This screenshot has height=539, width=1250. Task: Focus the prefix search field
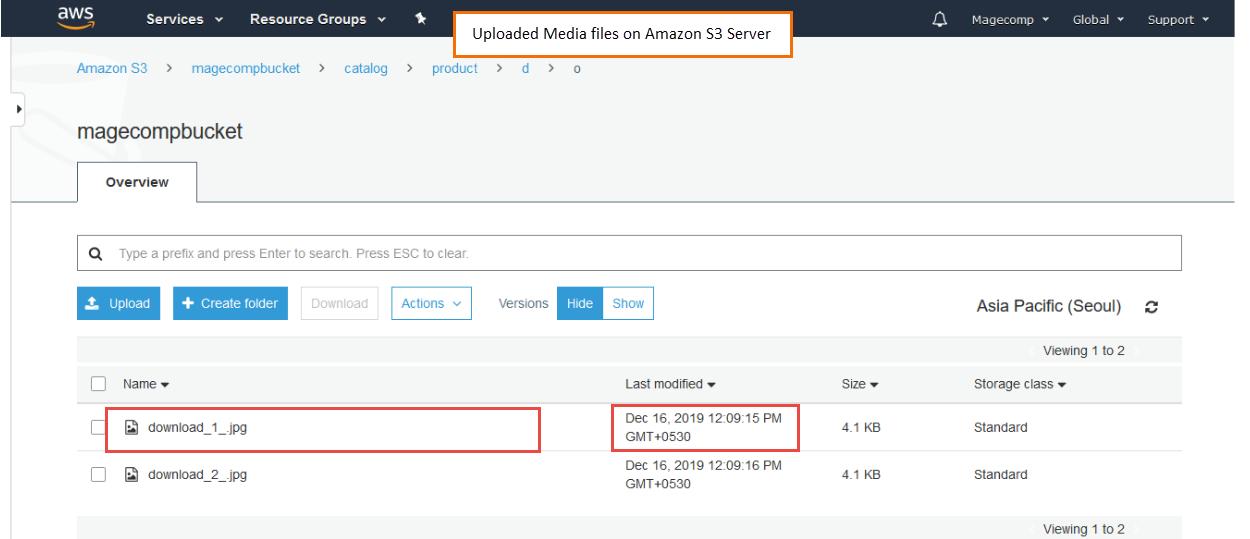point(640,254)
